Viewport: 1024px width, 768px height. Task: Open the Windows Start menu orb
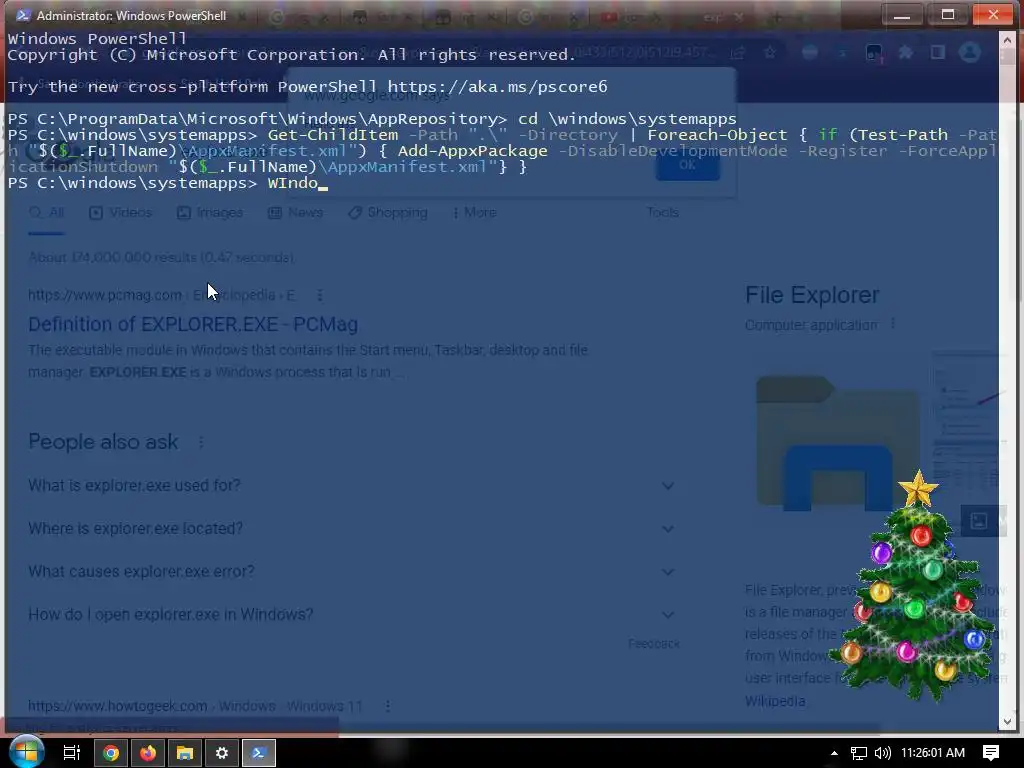(x=25, y=752)
